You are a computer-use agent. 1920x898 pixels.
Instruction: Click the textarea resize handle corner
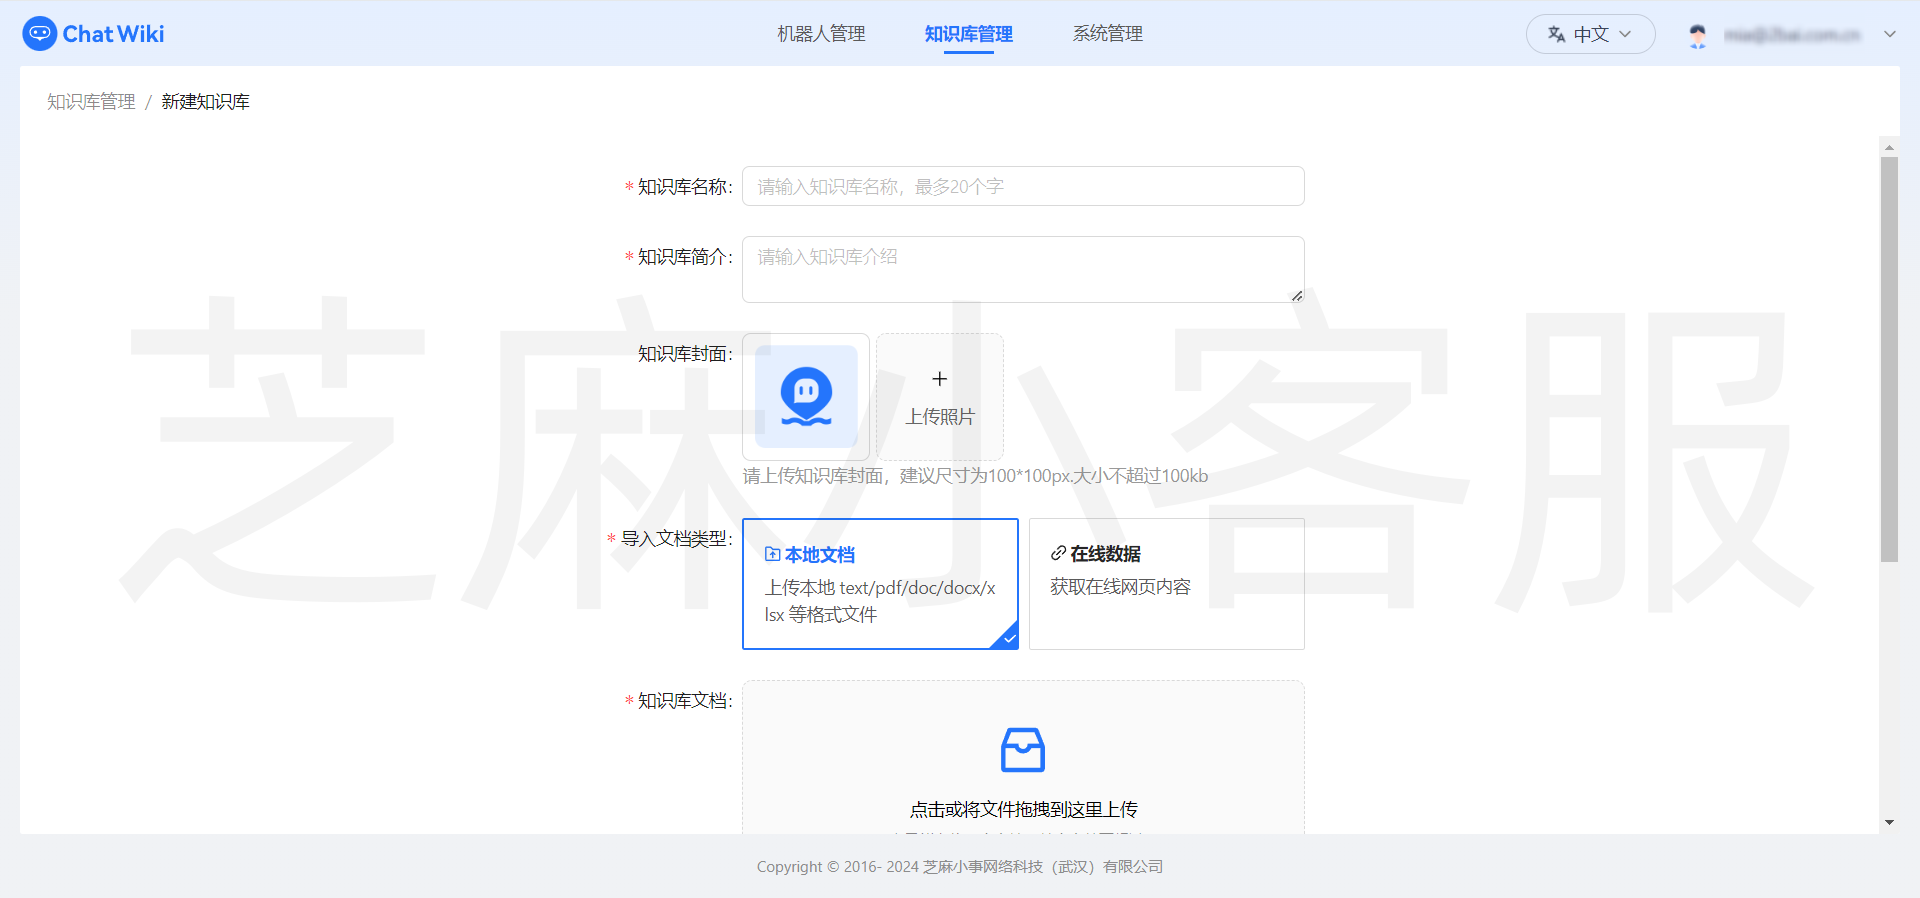coord(1297,295)
